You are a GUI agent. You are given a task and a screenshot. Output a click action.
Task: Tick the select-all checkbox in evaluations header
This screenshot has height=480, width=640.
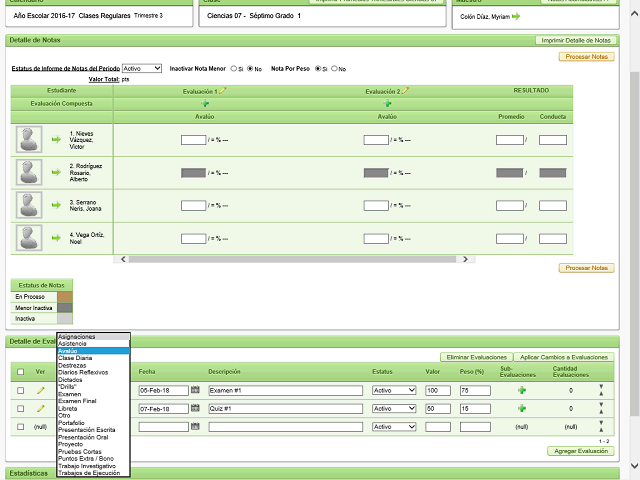coord(20,371)
